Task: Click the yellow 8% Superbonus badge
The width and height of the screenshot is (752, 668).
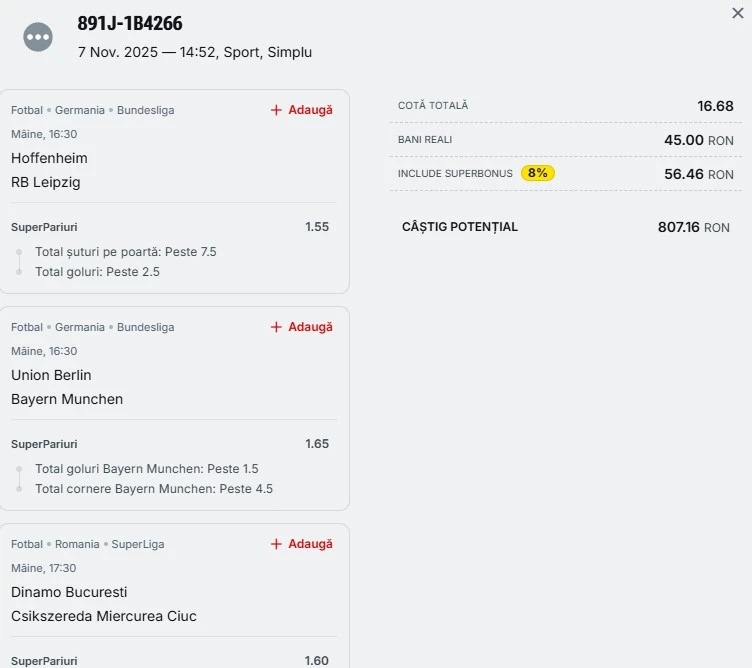Action: point(537,173)
